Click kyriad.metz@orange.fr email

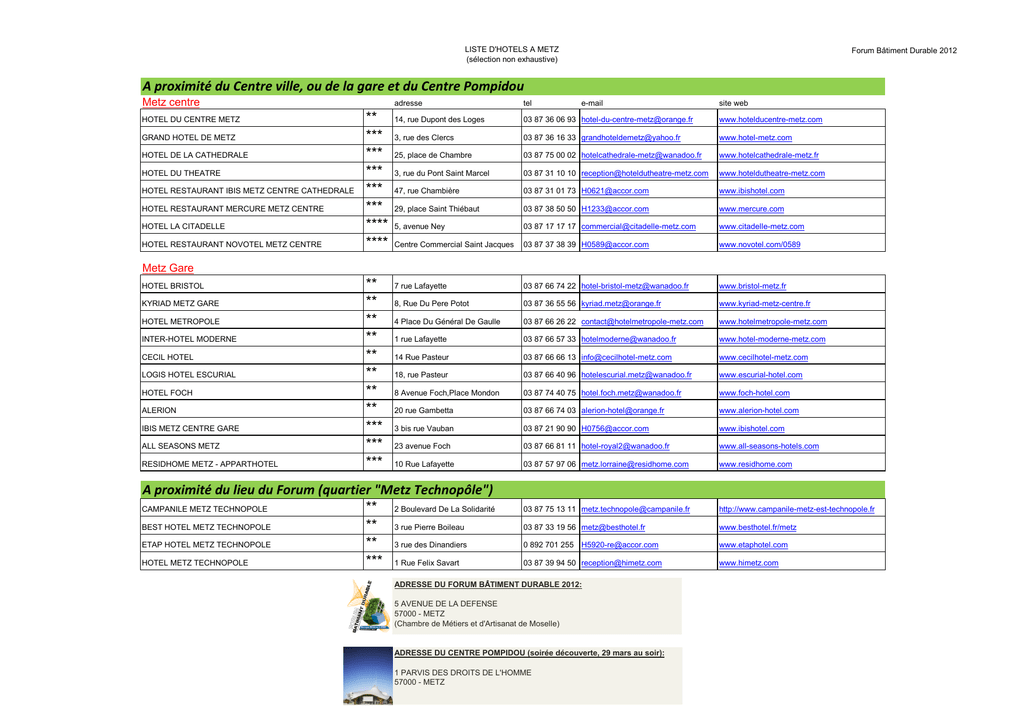(620, 304)
